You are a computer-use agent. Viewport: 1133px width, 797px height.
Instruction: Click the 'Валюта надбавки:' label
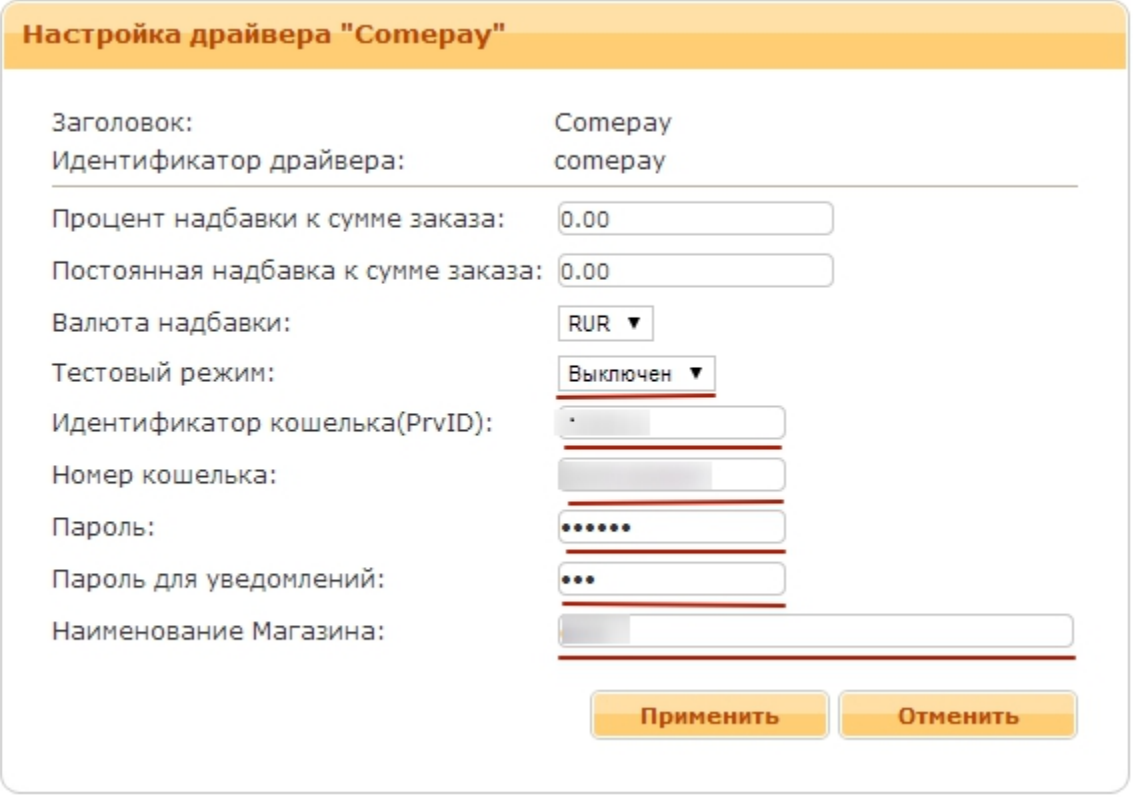(172, 323)
